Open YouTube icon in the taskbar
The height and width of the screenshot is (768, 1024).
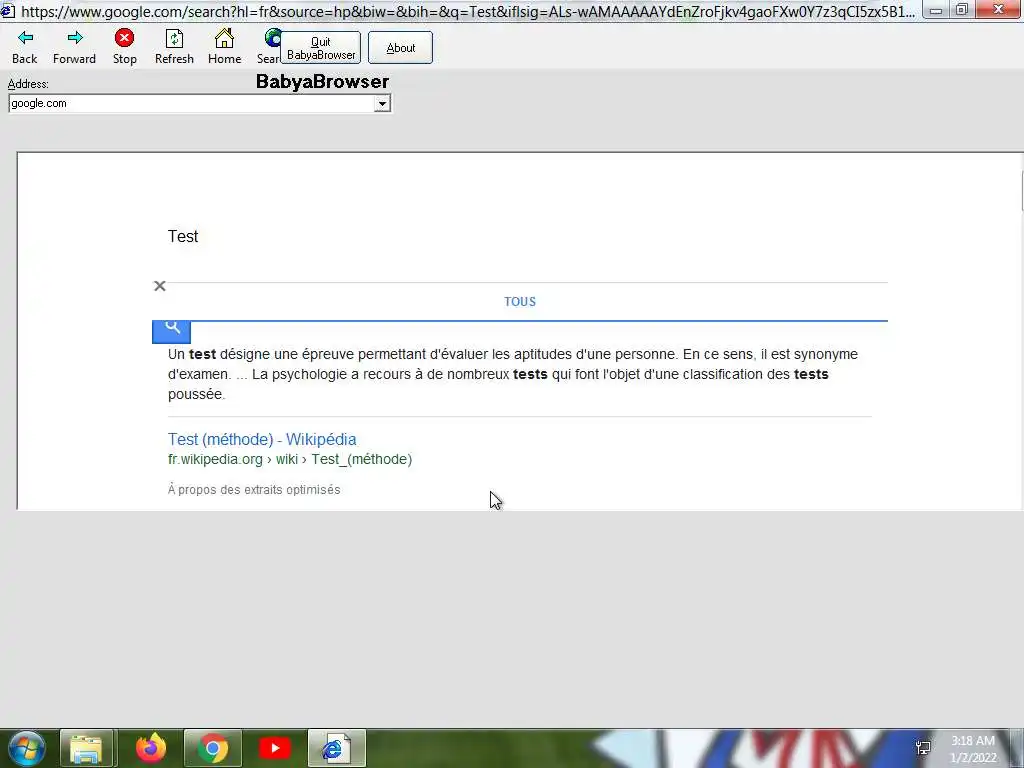(x=274, y=748)
